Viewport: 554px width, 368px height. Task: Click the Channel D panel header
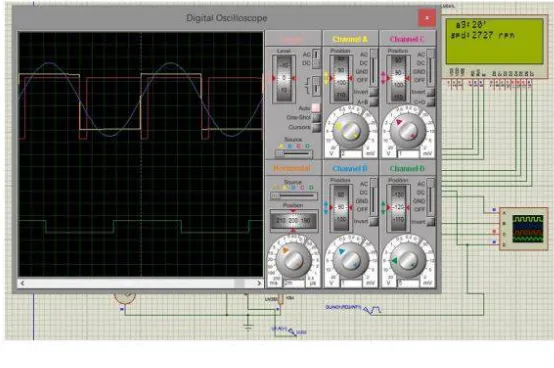pyautogui.click(x=407, y=168)
